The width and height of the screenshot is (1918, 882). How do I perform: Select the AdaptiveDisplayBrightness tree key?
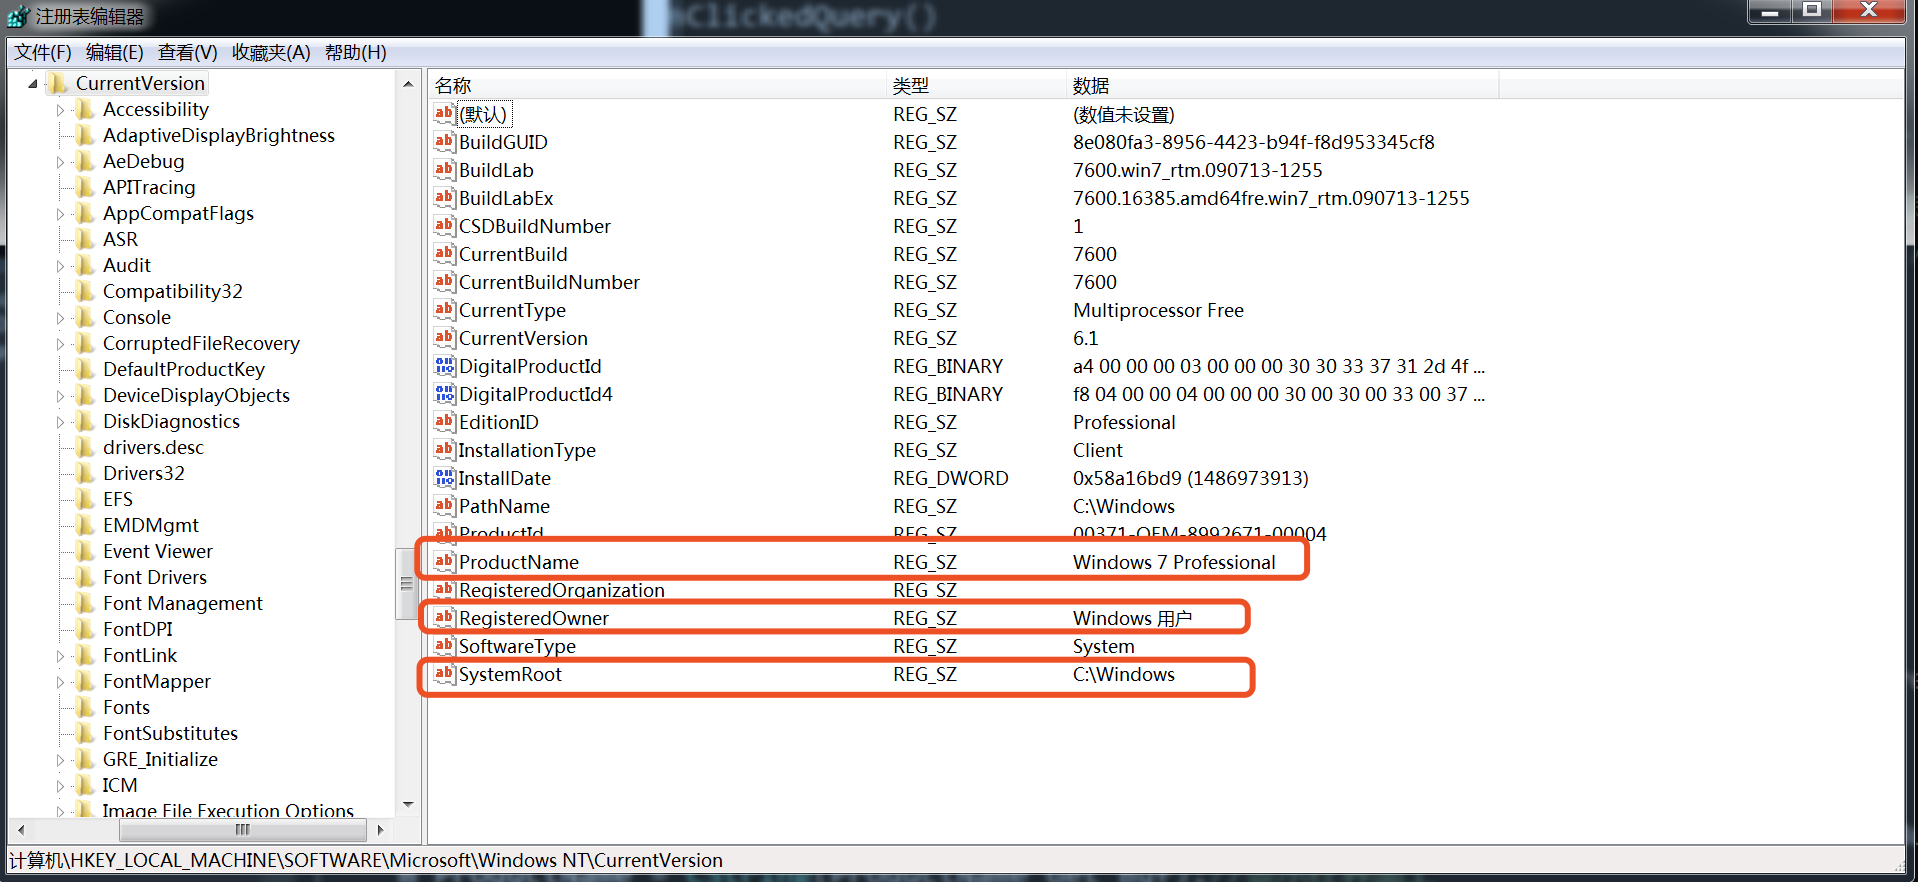point(219,135)
